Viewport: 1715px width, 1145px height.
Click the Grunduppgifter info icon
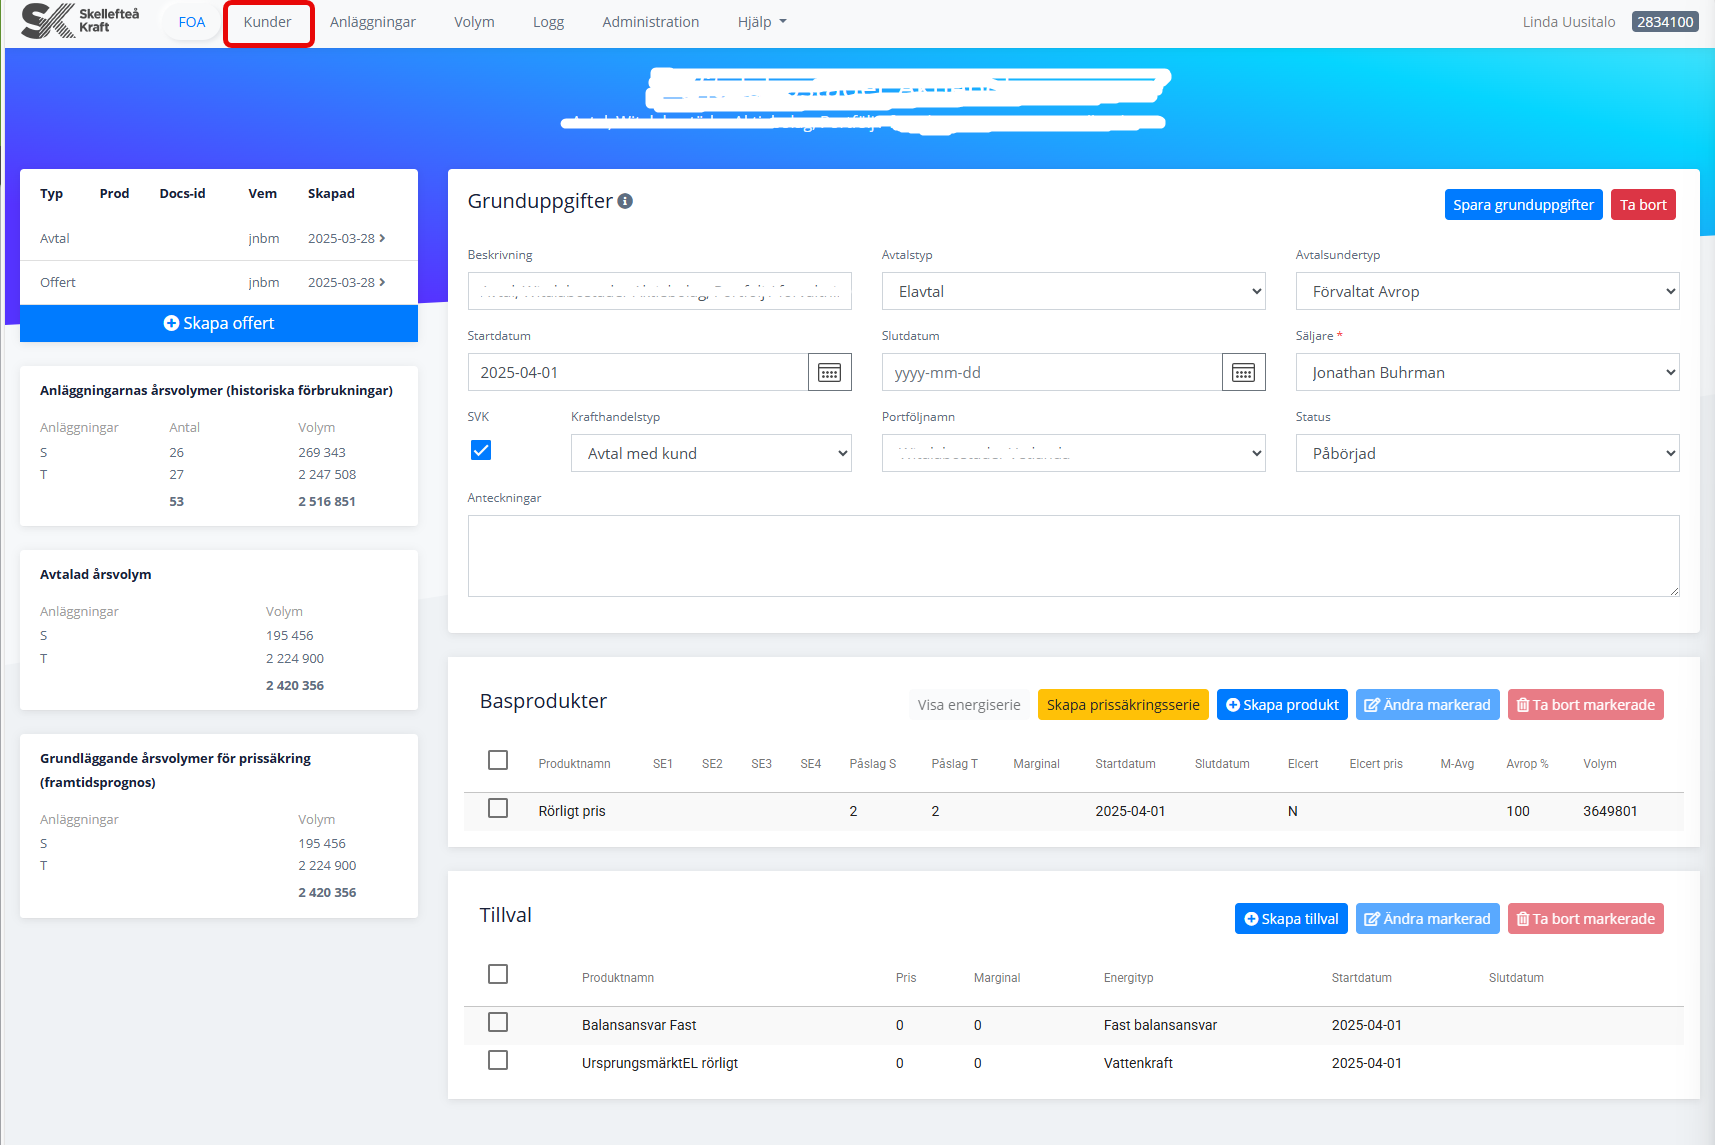[625, 201]
